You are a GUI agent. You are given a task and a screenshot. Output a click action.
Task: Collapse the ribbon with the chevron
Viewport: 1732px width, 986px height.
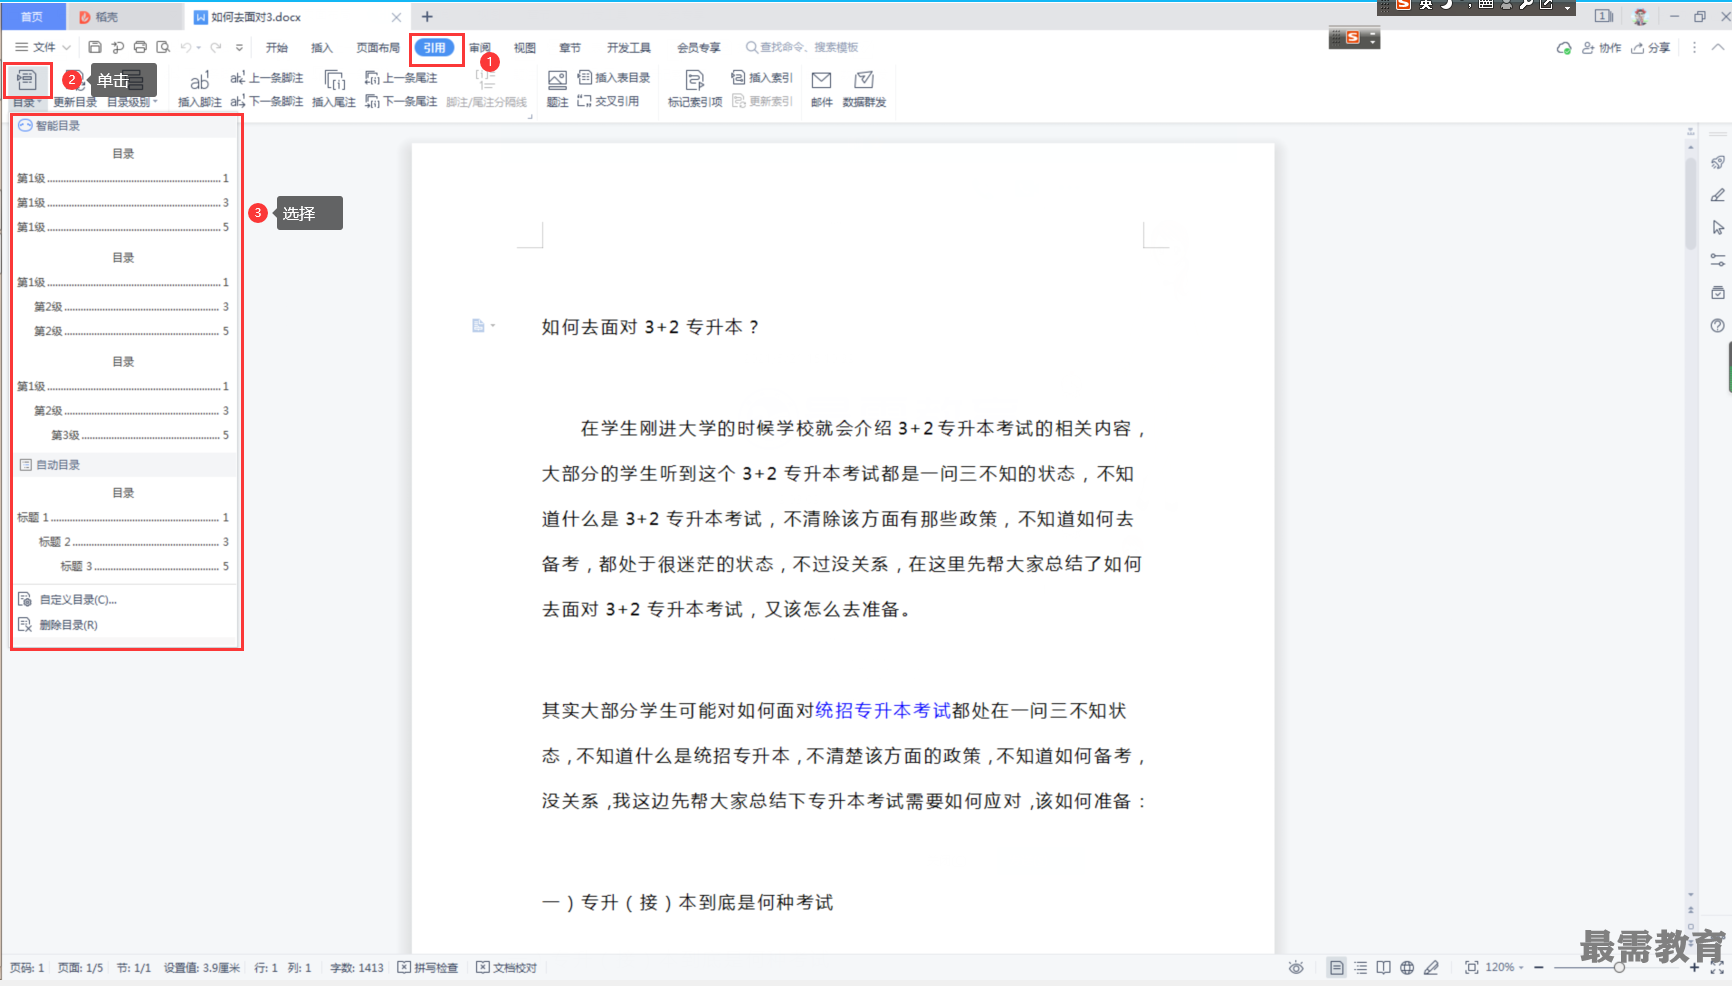[x=1718, y=47]
